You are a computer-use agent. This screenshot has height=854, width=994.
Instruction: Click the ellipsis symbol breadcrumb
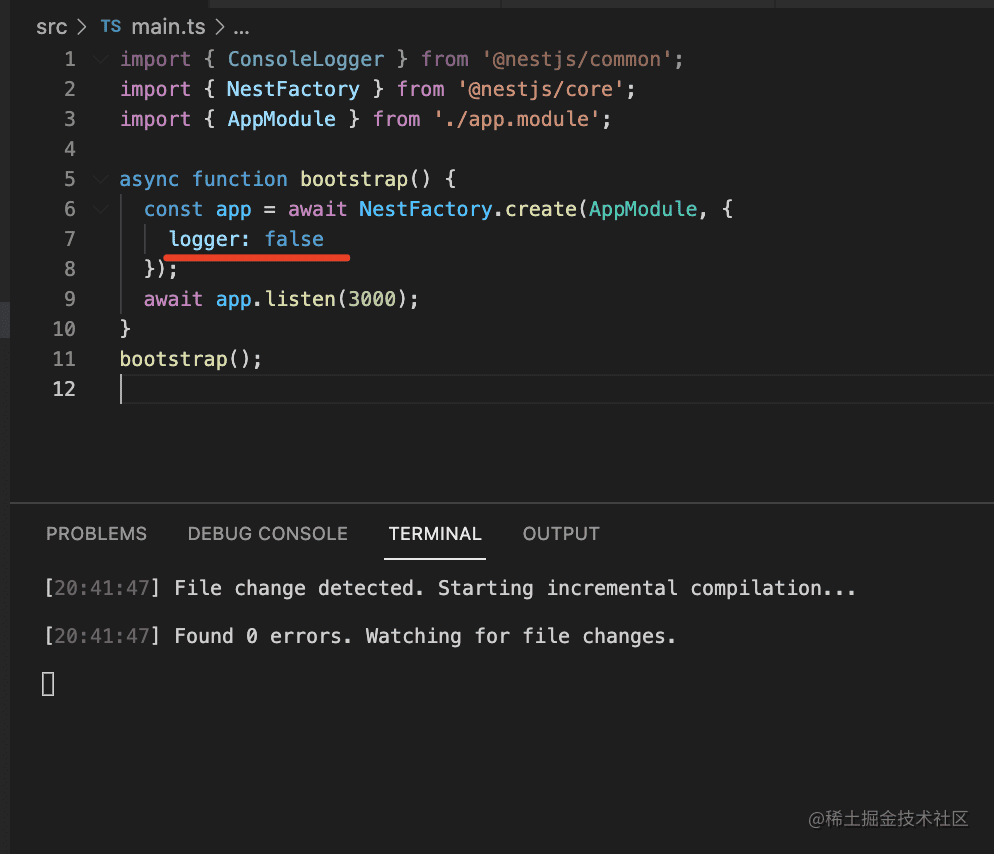(241, 27)
